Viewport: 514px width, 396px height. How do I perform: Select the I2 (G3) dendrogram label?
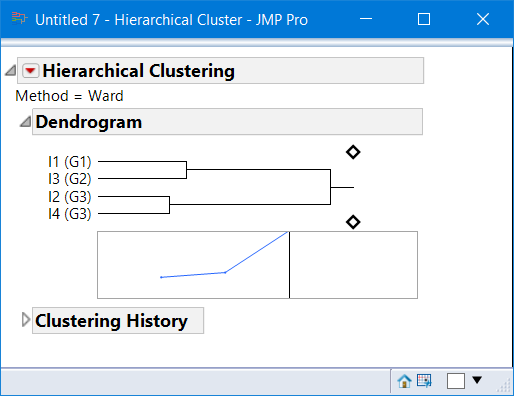69,197
